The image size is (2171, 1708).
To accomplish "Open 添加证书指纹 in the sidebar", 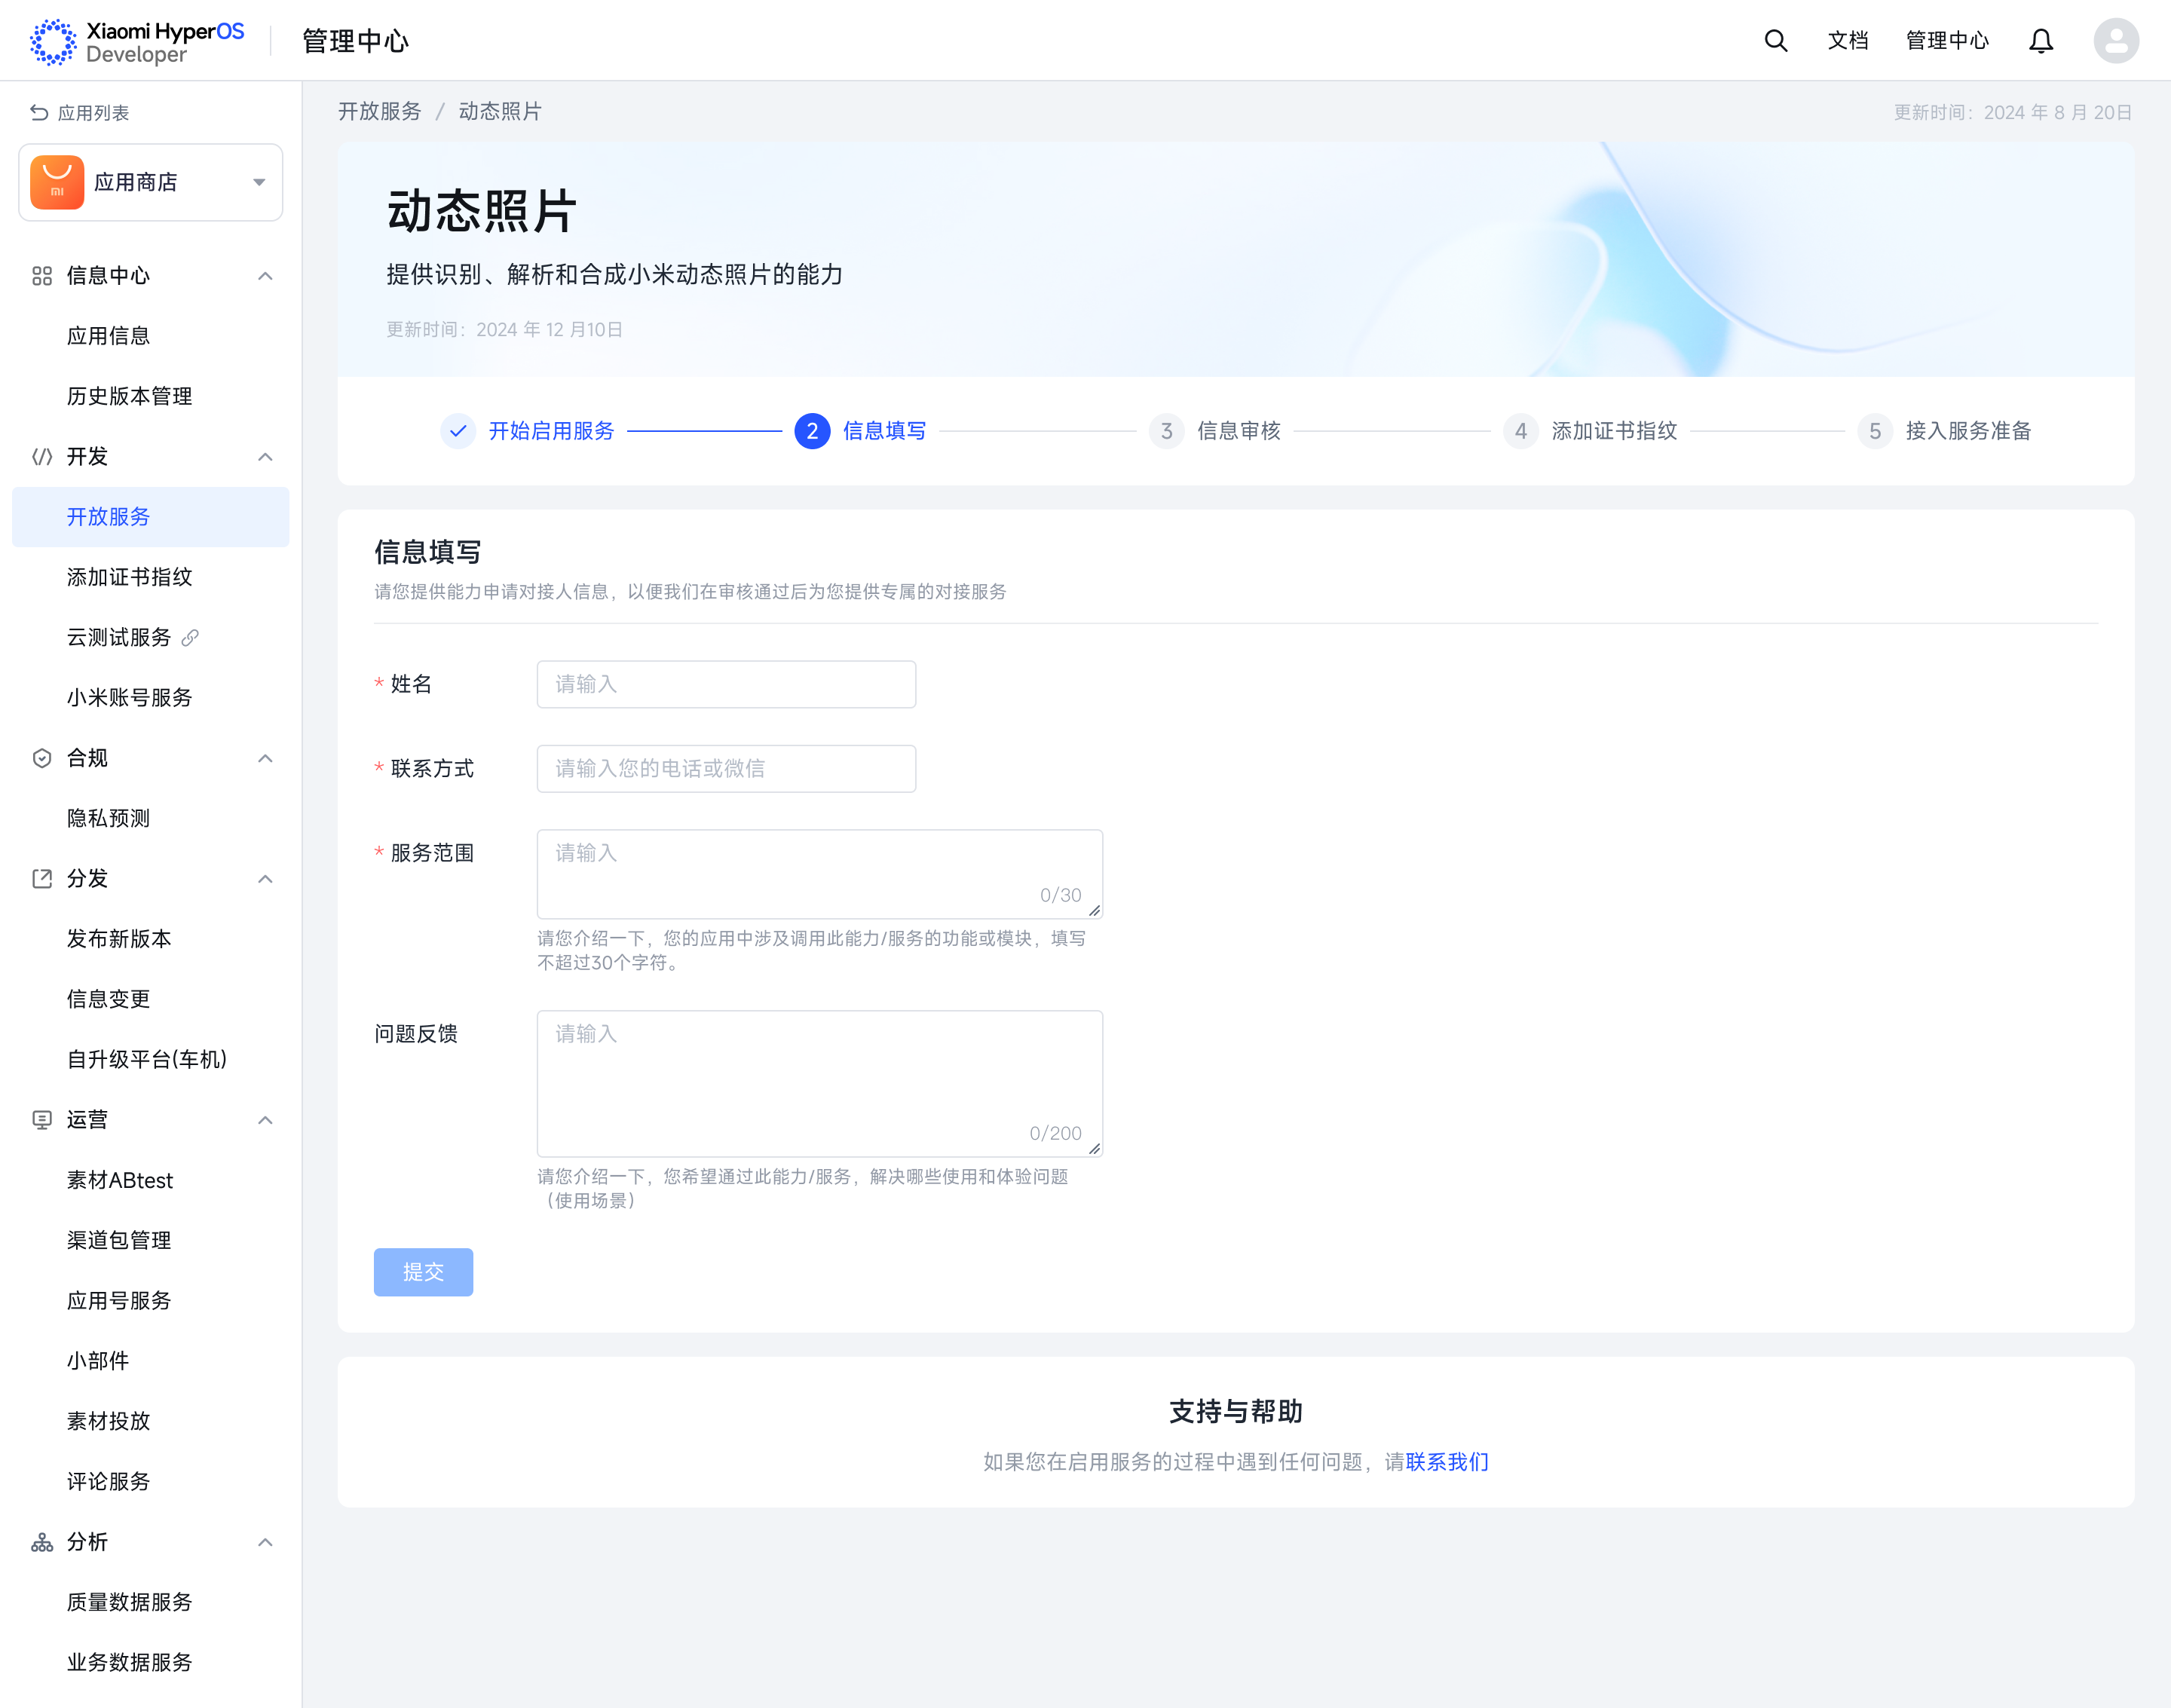I will click(129, 577).
